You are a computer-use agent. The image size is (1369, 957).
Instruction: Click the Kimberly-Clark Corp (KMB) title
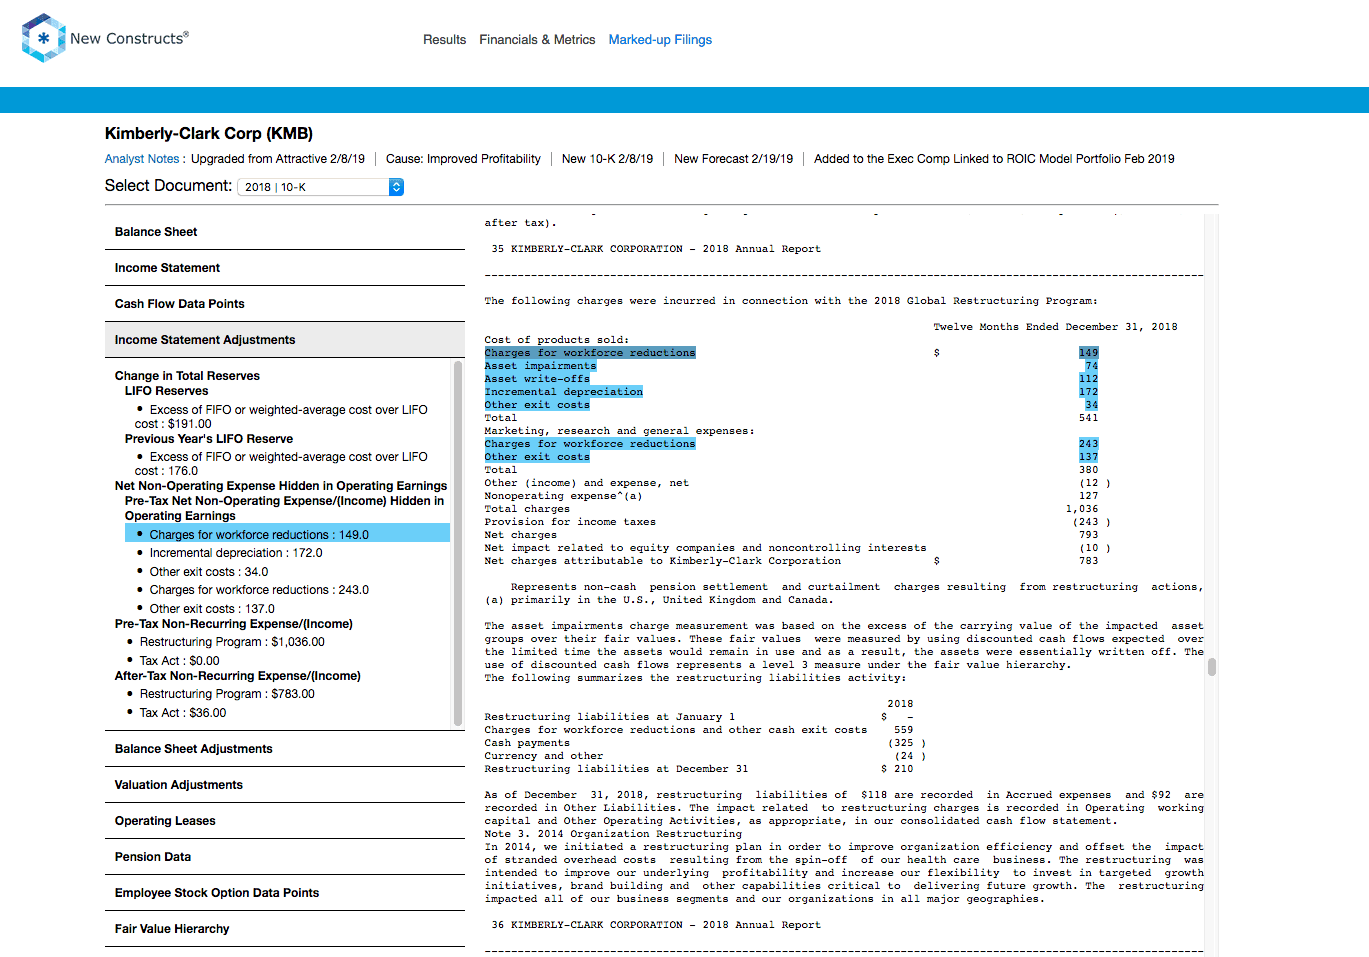point(209,134)
